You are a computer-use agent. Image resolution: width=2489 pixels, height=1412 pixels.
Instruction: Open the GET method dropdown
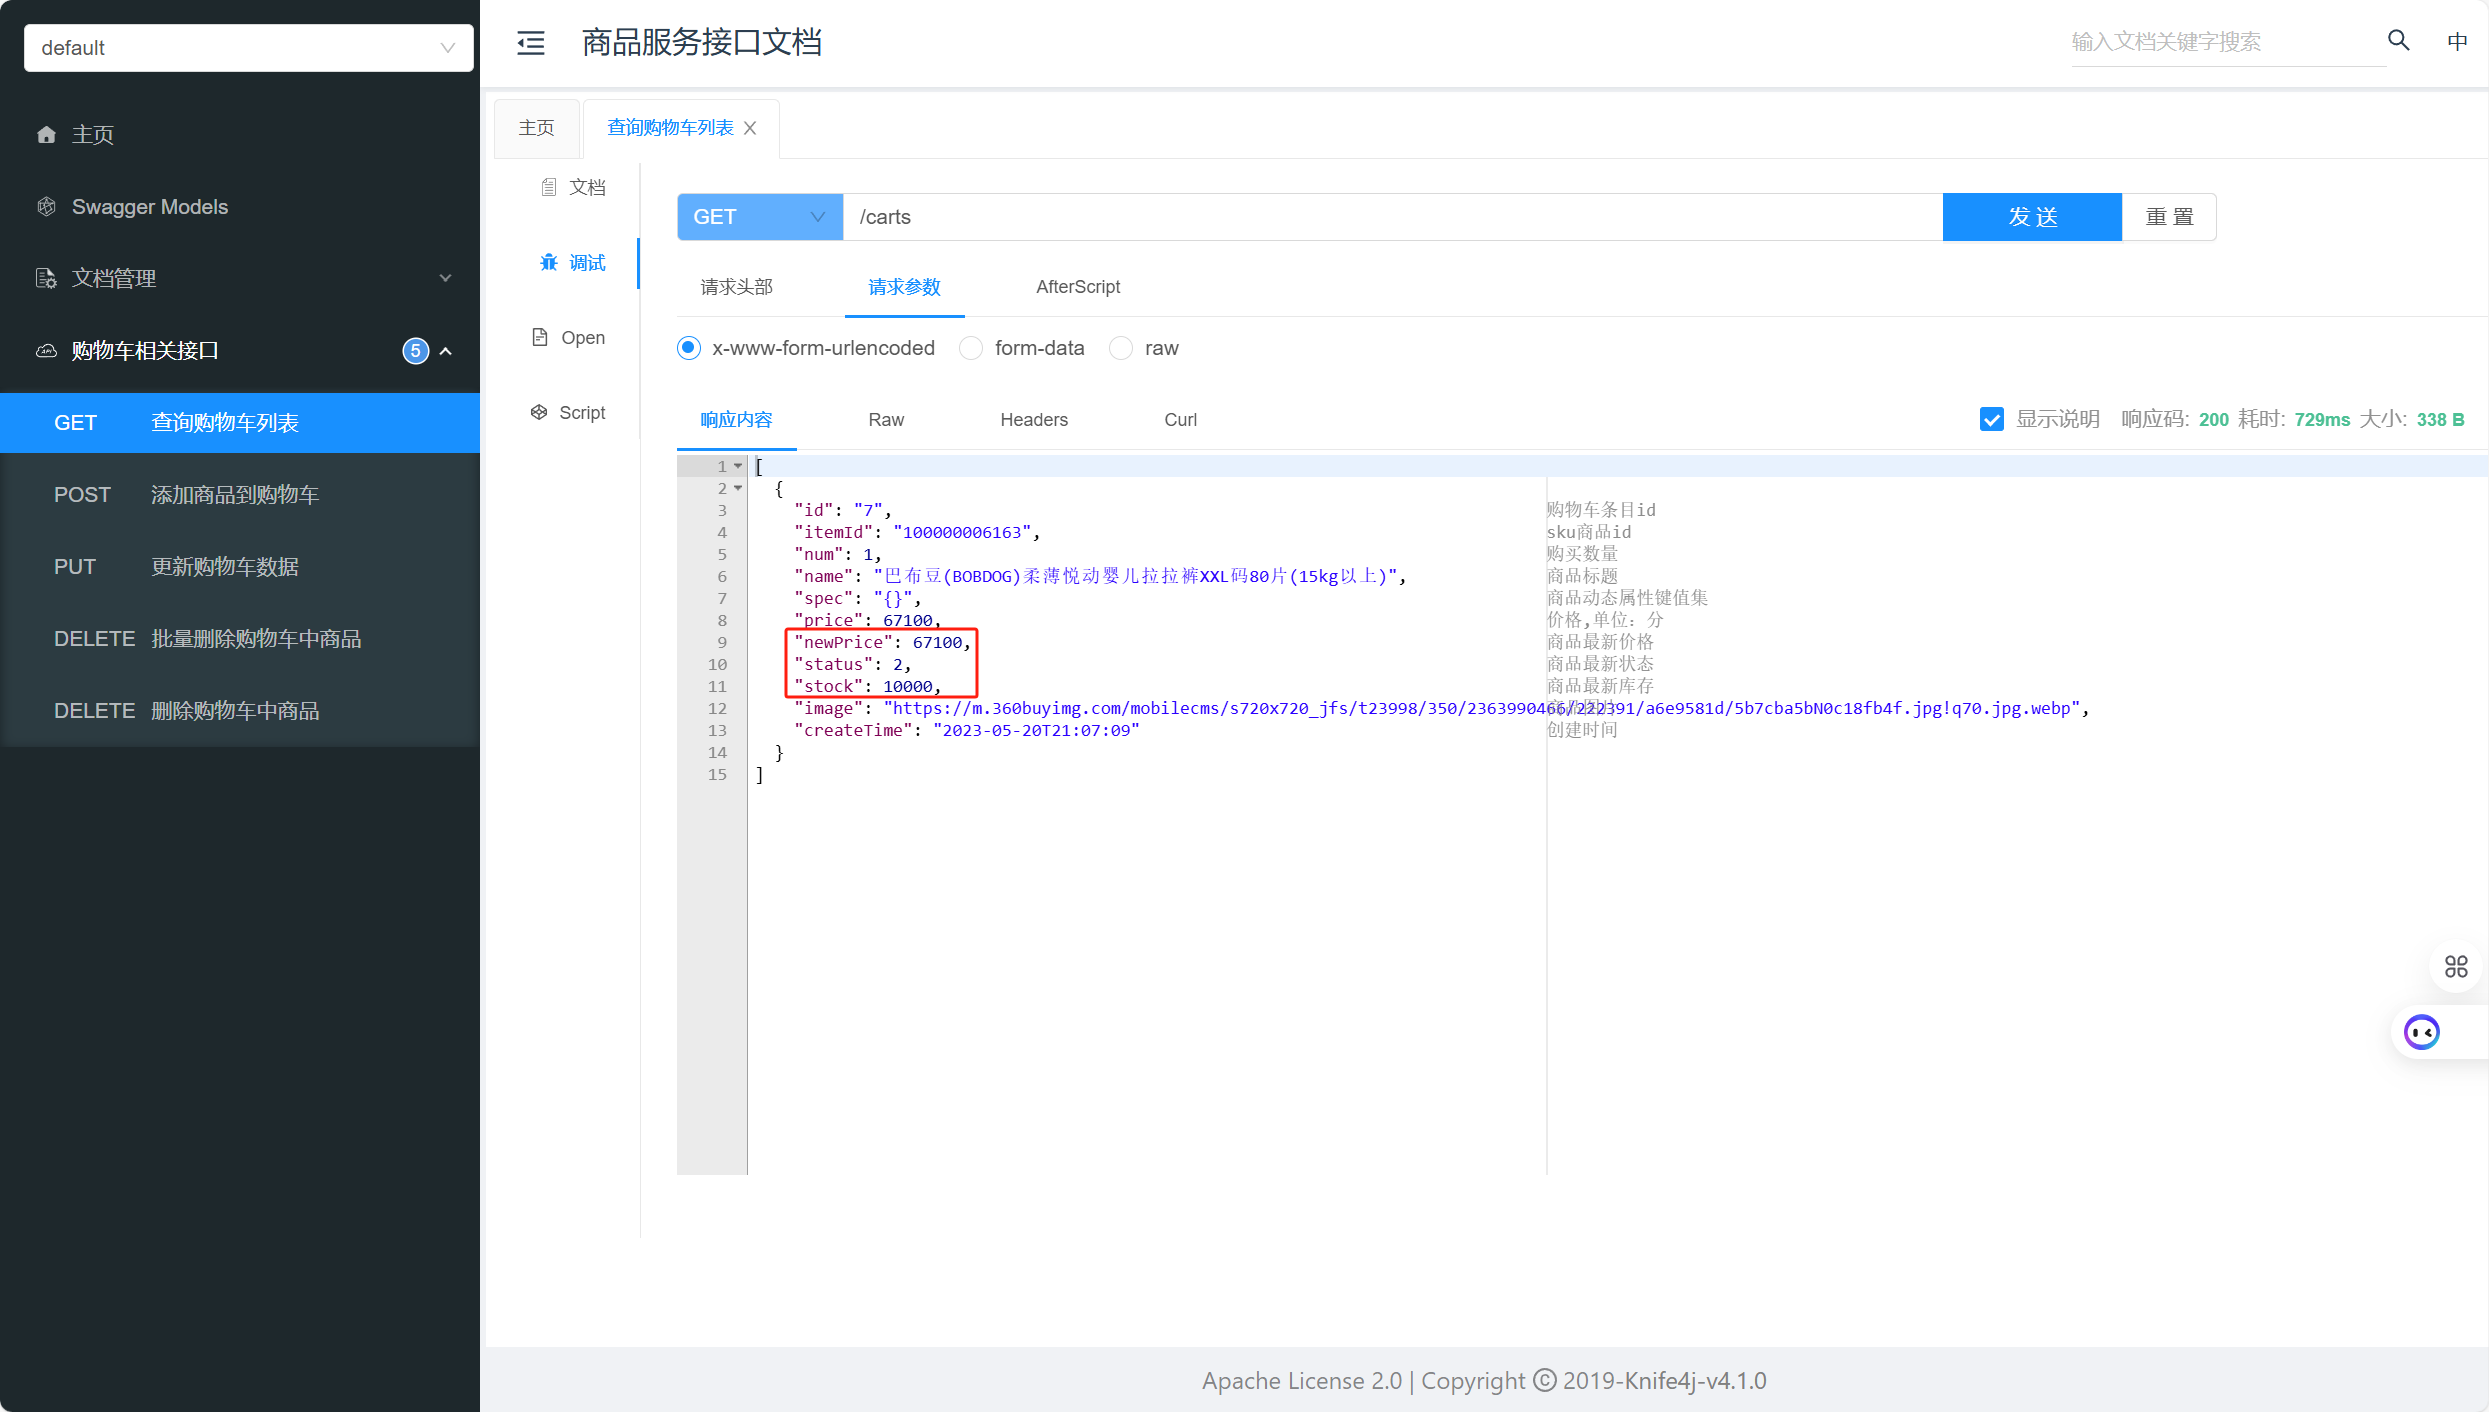759,217
